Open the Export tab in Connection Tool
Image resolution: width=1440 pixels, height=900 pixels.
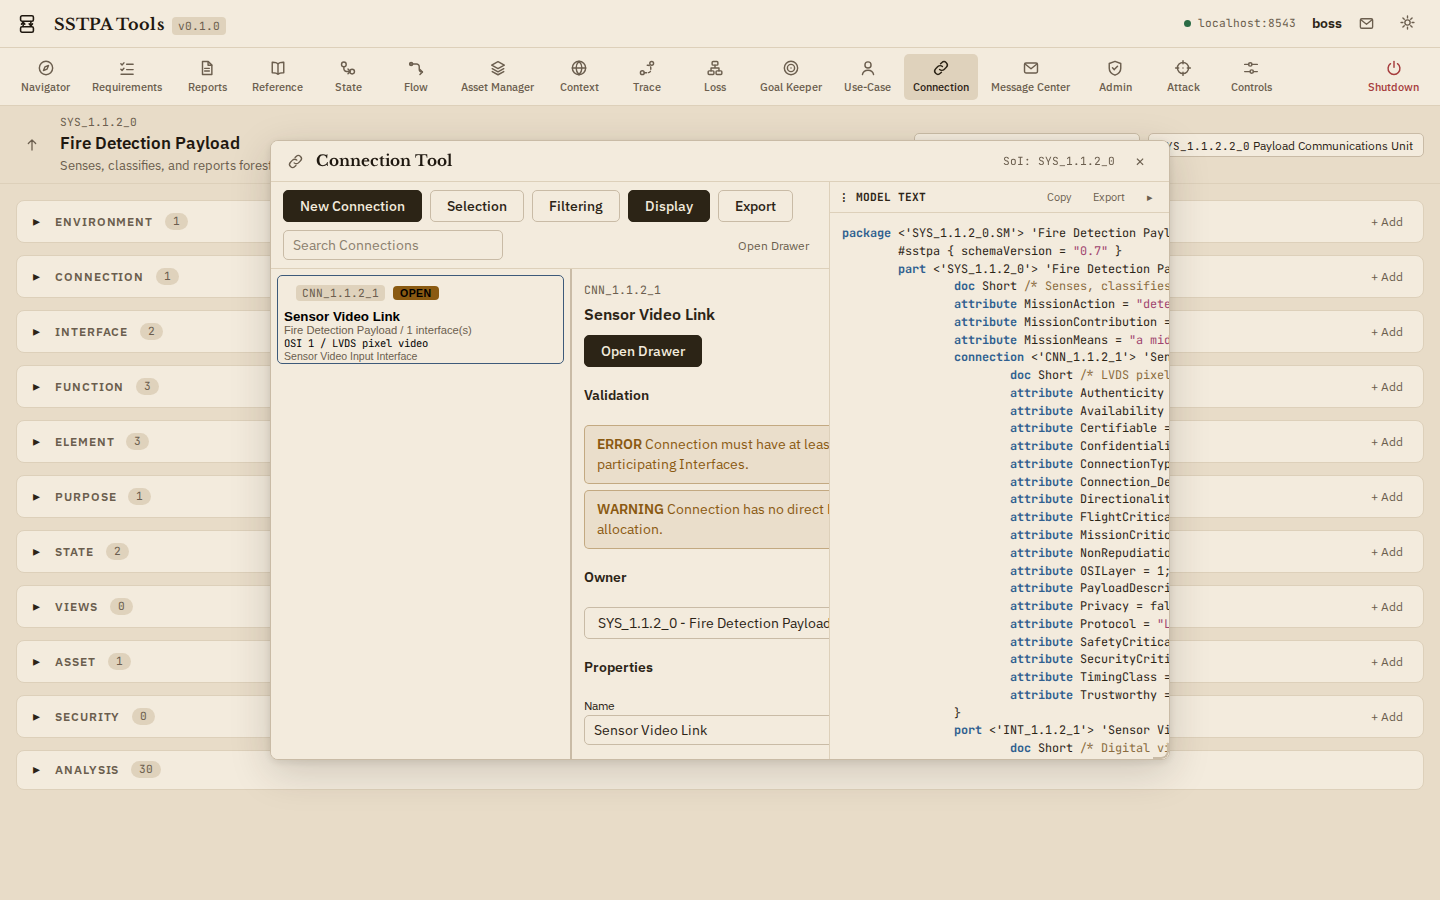(x=756, y=206)
